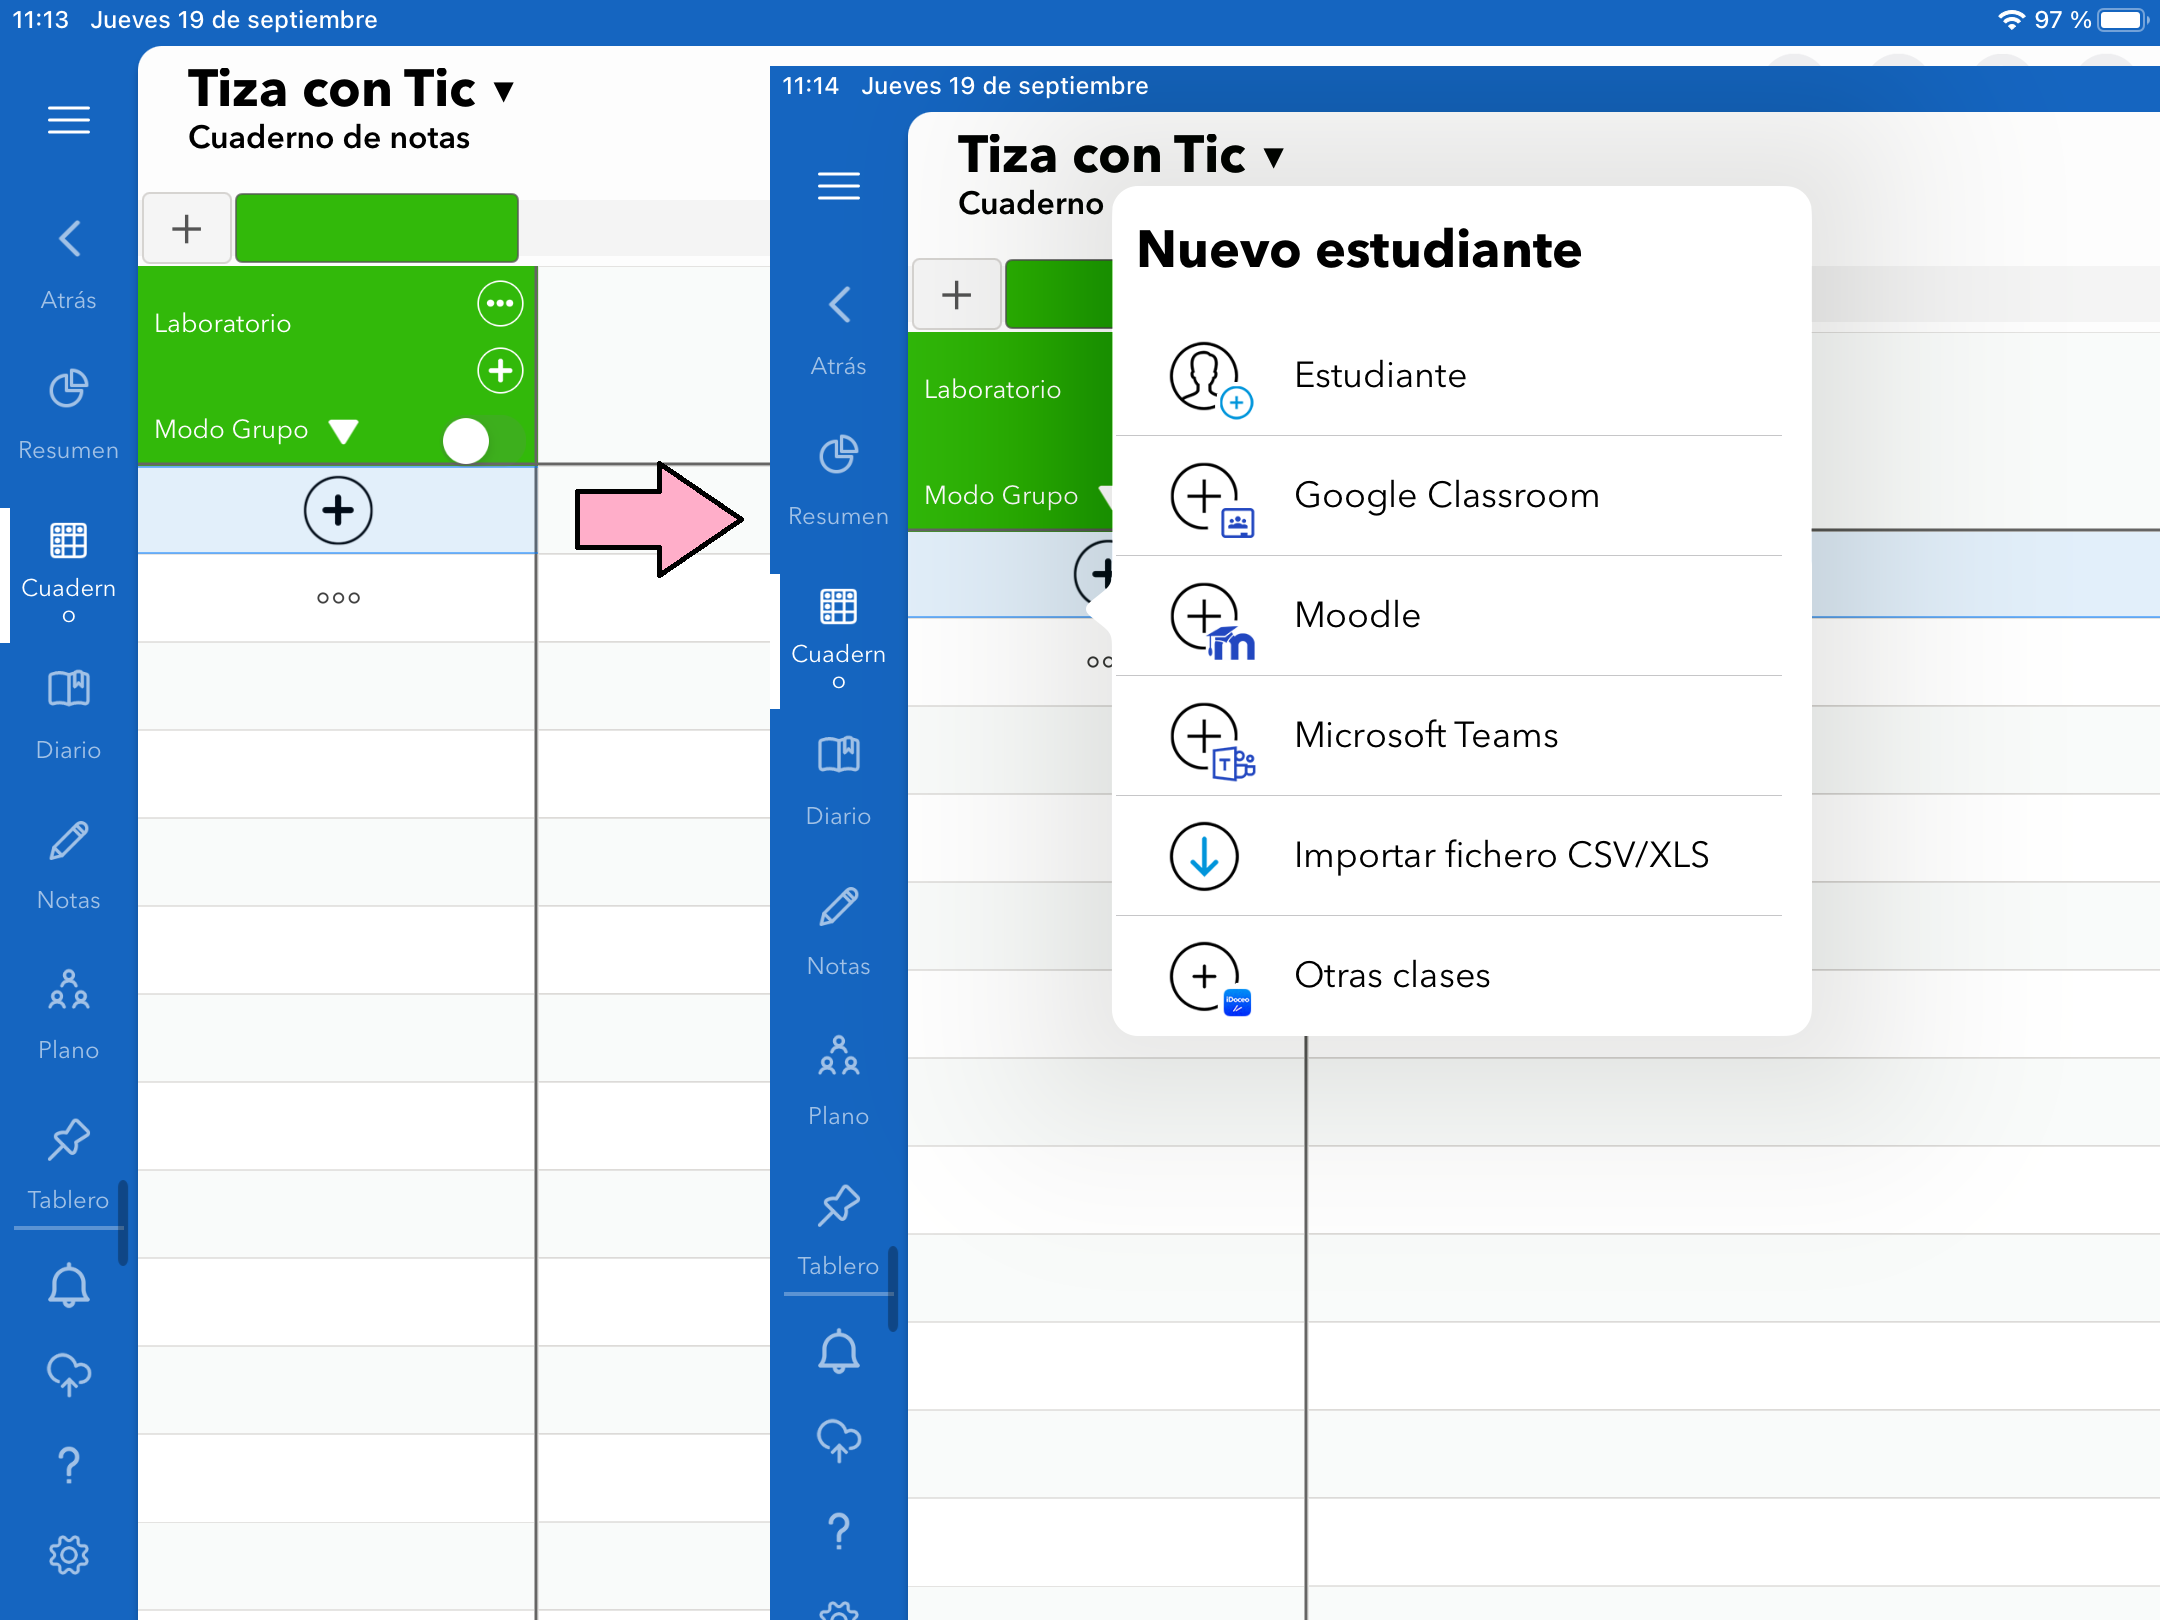This screenshot has height=1620, width=2160.
Task: Go back with the left Atrás arrow
Action: (x=68, y=240)
